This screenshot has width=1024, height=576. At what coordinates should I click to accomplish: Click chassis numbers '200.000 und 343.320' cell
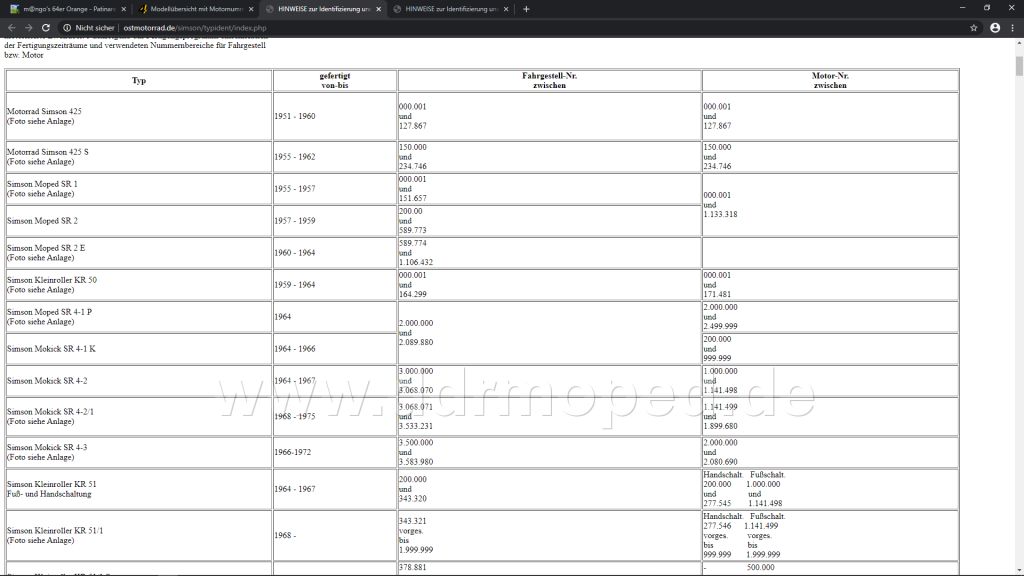pos(549,489)
